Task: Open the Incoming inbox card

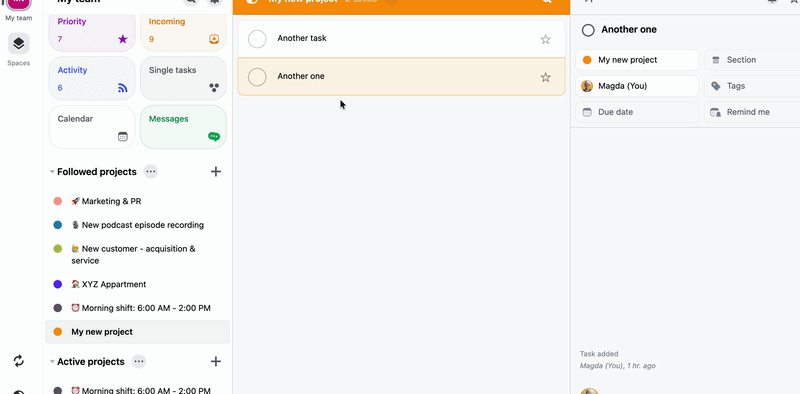Action: pyautogui.click(x=183, y=31)
